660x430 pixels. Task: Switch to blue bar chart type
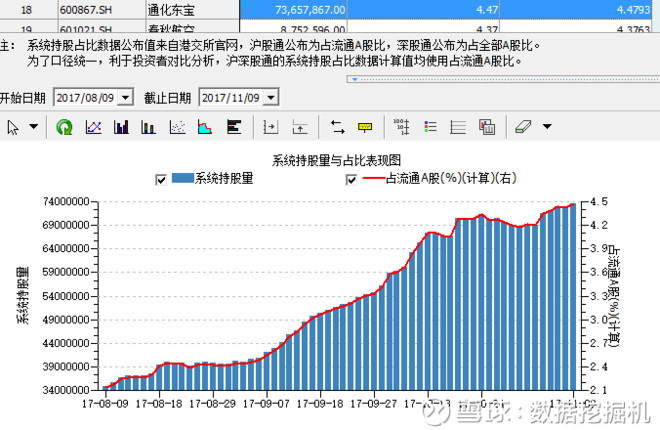tap(121, 127)
